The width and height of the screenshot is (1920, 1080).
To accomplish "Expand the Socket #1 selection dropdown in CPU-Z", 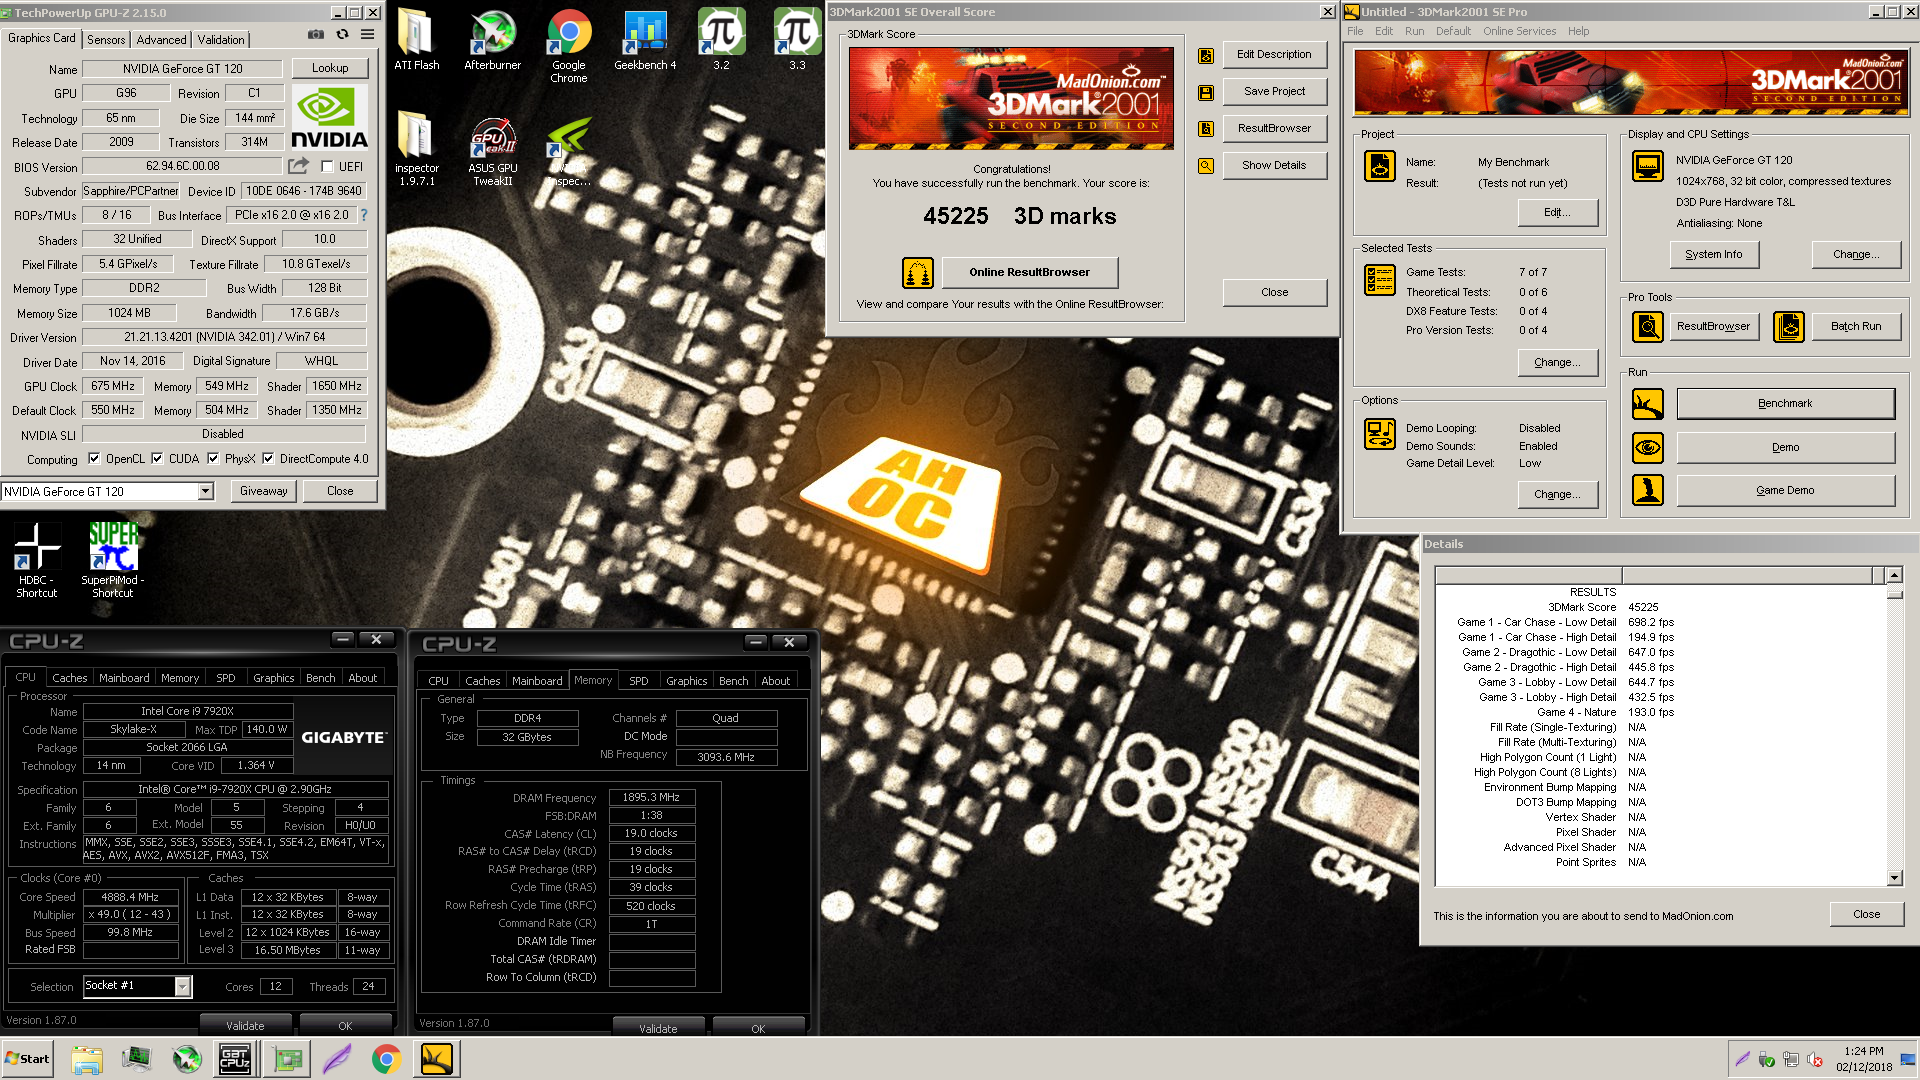I will (x=182, y=986).
